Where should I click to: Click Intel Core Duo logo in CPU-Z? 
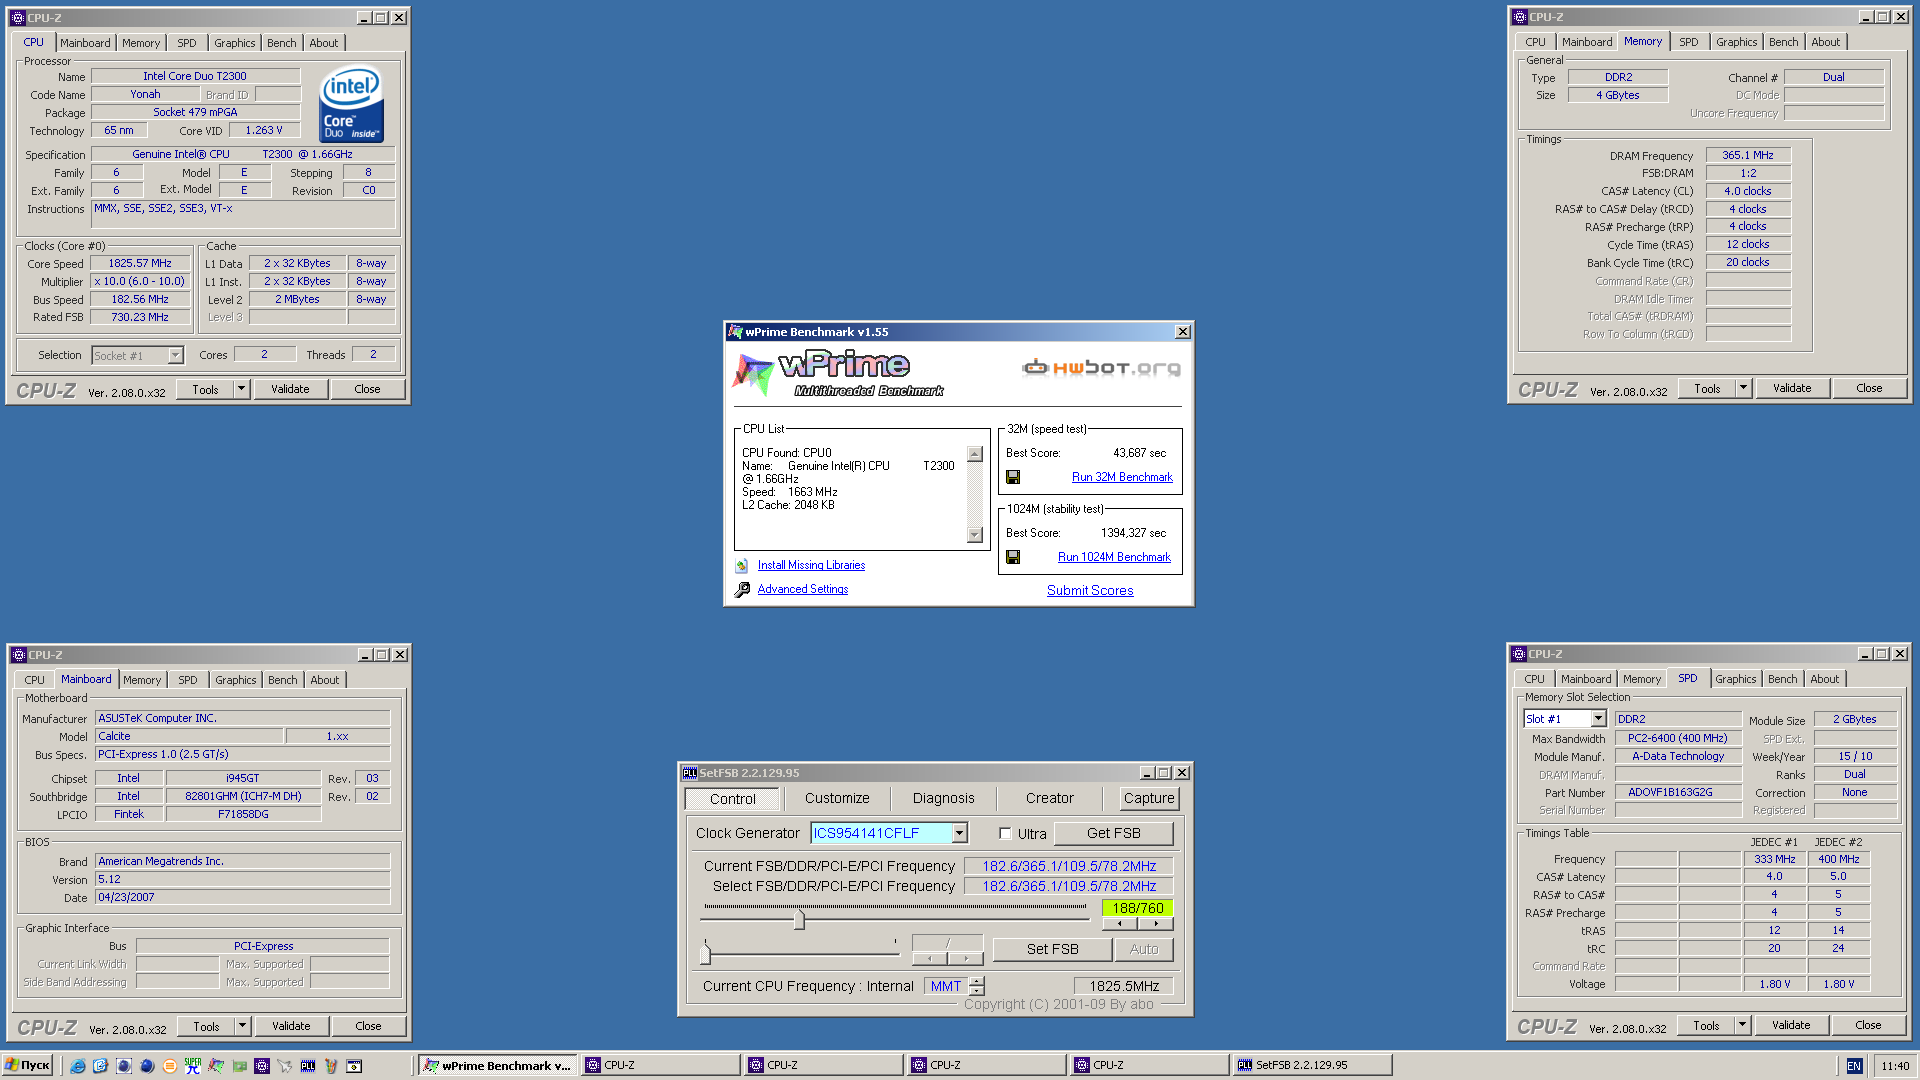(351, 104)
